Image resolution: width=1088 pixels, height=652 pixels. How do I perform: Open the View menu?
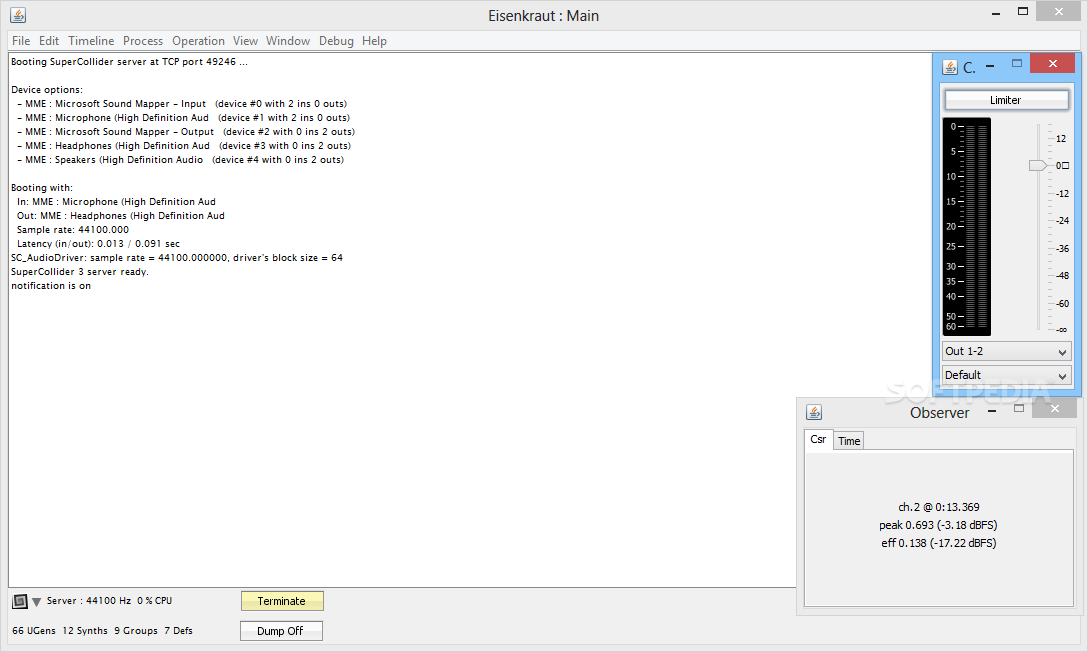(x=245, y=41)
